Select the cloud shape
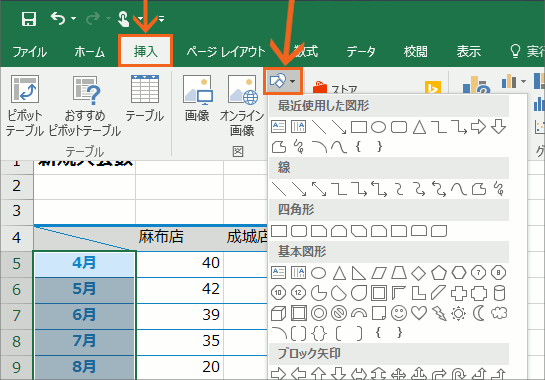The width and height of the screenshot is (545, 380). click(x=499, y=313)
